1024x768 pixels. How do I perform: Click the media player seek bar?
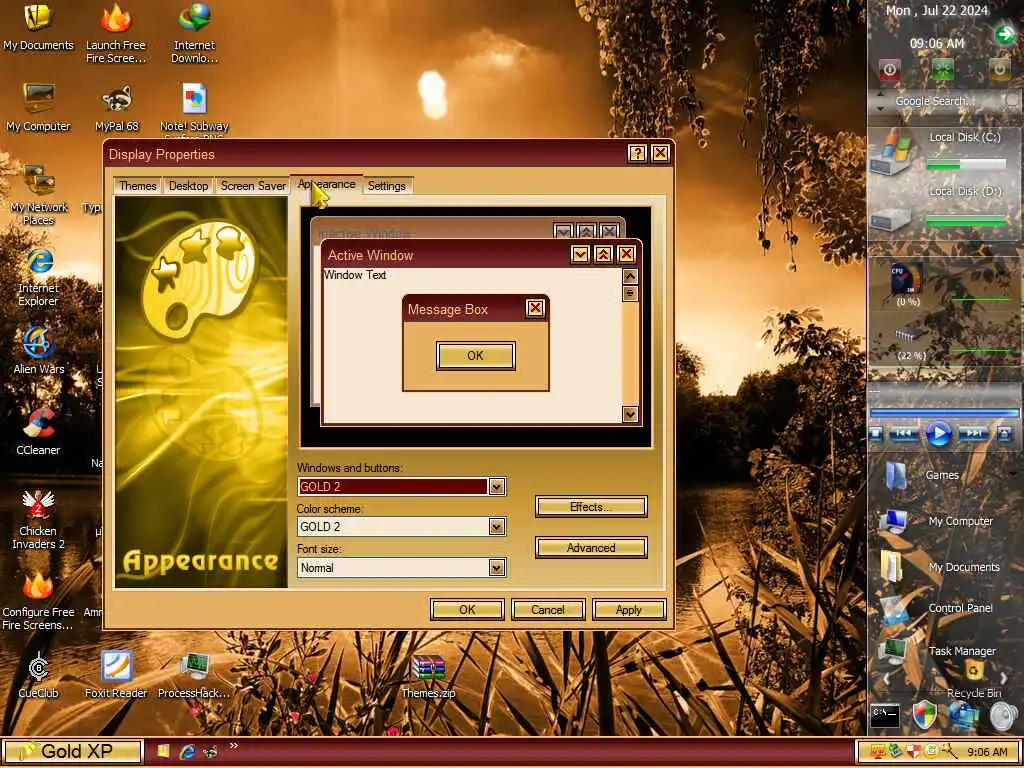(944, 413)
